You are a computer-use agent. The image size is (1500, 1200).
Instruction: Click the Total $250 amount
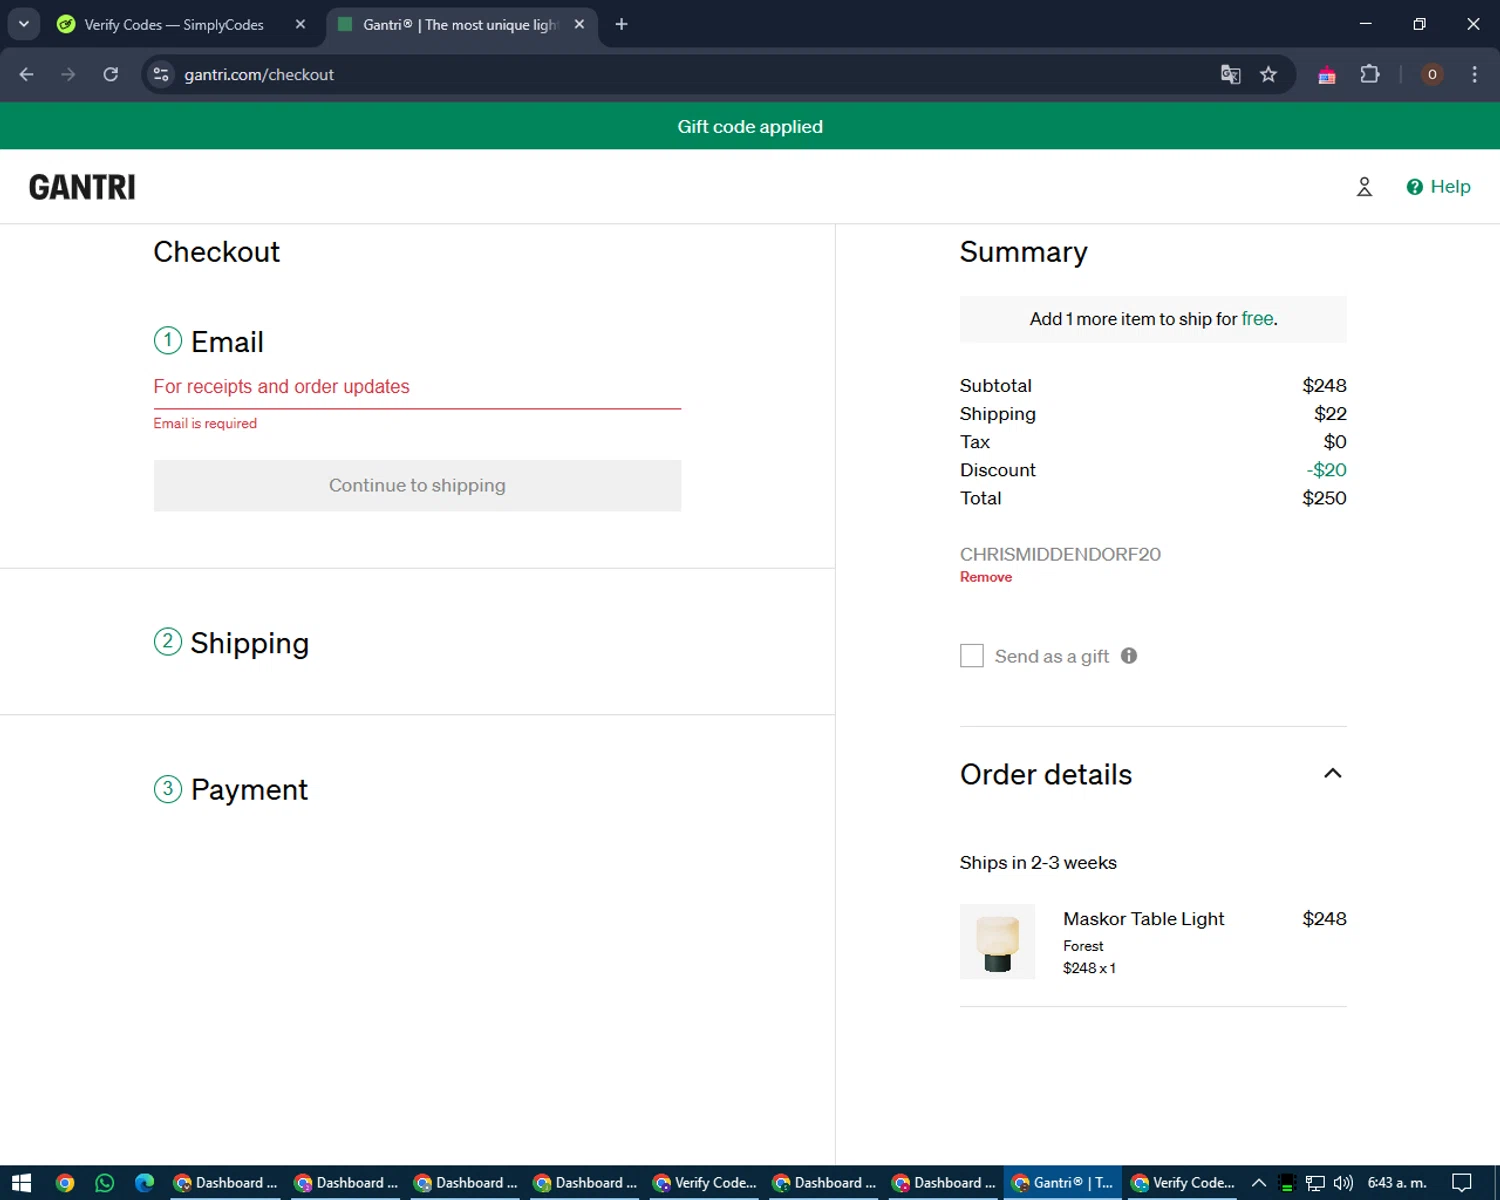click(1324, 498)
